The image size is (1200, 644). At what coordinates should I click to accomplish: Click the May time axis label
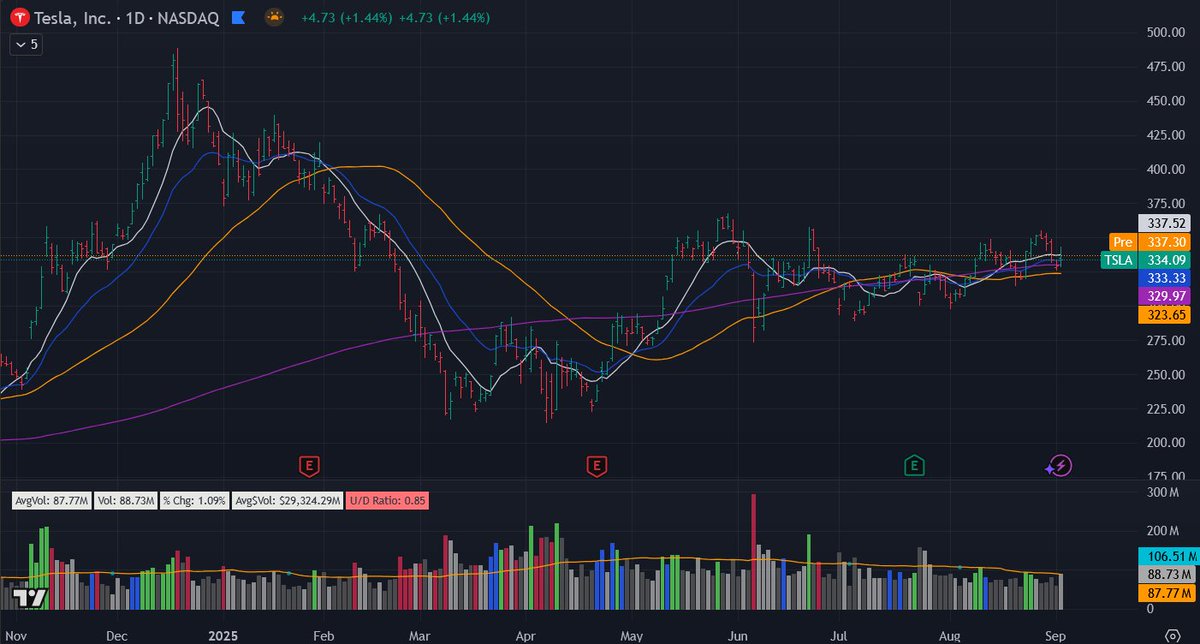[x=631, y=635]
